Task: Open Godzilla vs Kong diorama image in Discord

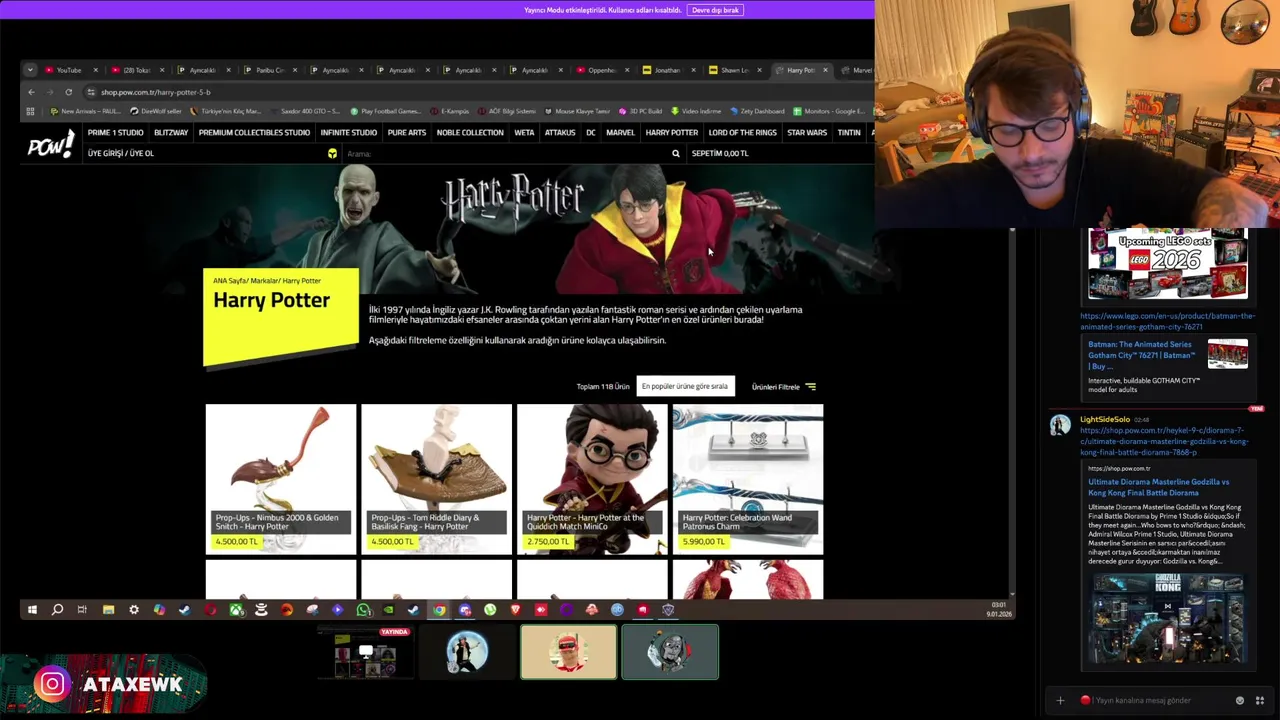Action: point(1167,617)
